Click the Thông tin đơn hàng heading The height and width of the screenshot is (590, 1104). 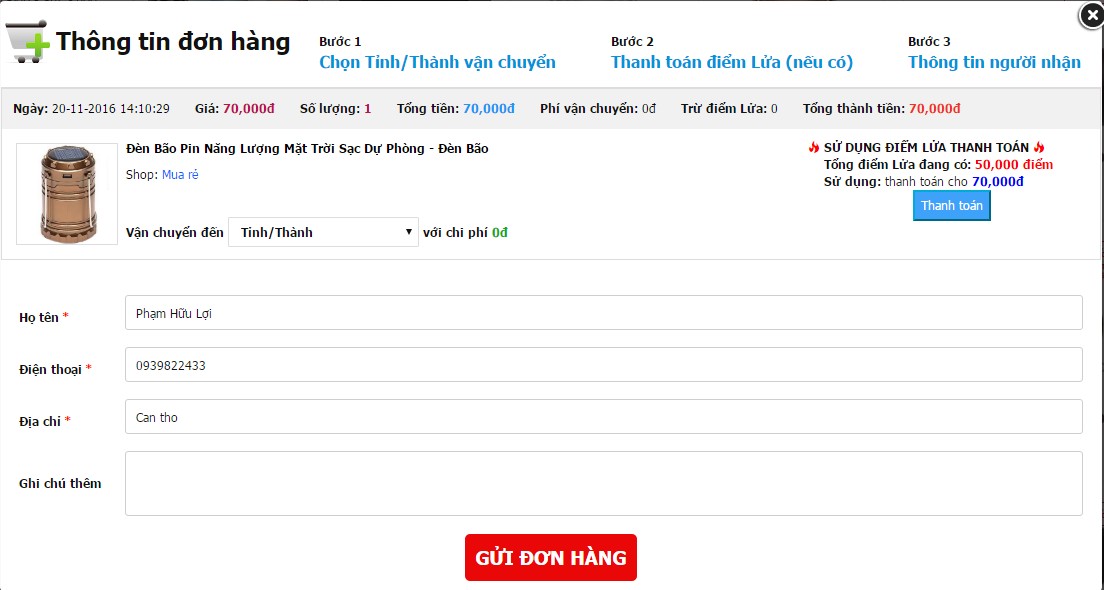tap(173, 42)
